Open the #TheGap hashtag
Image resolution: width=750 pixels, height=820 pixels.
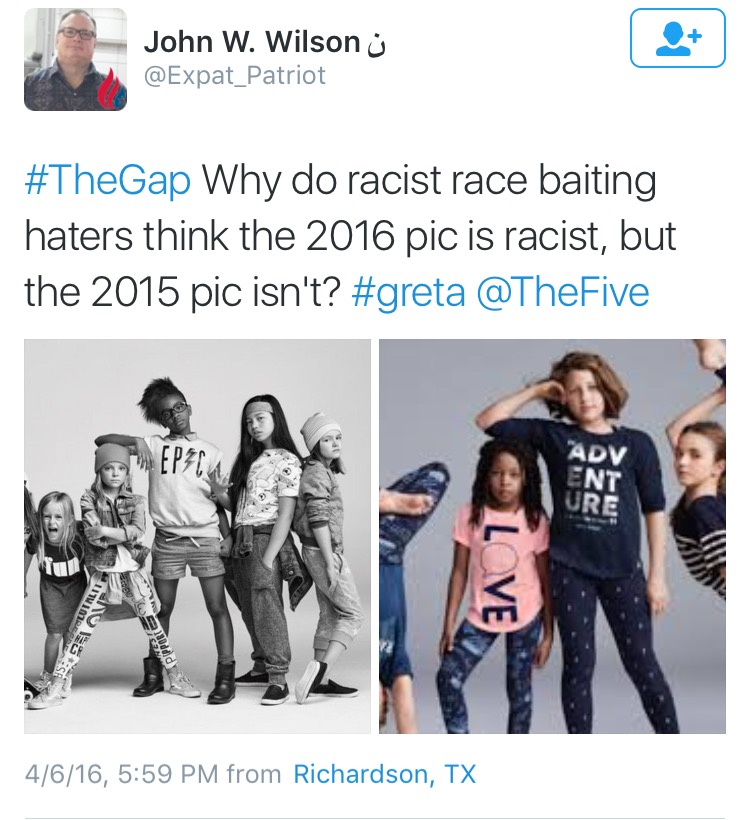(x=108, y=181)
